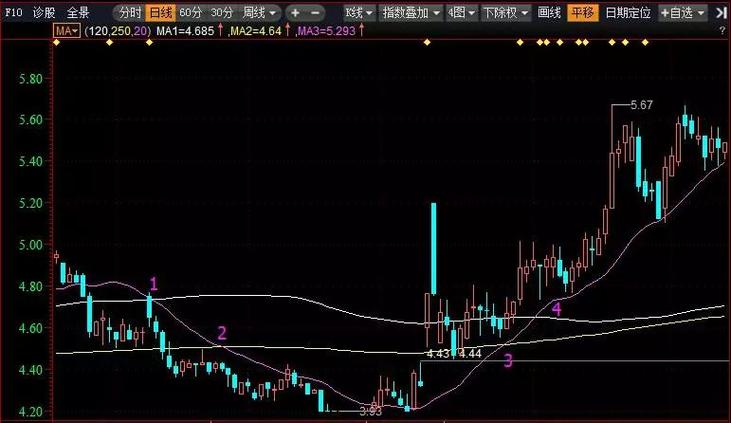Click the first yellow diamond event marker
Screen dimensions: 731x423
(55, 43)
